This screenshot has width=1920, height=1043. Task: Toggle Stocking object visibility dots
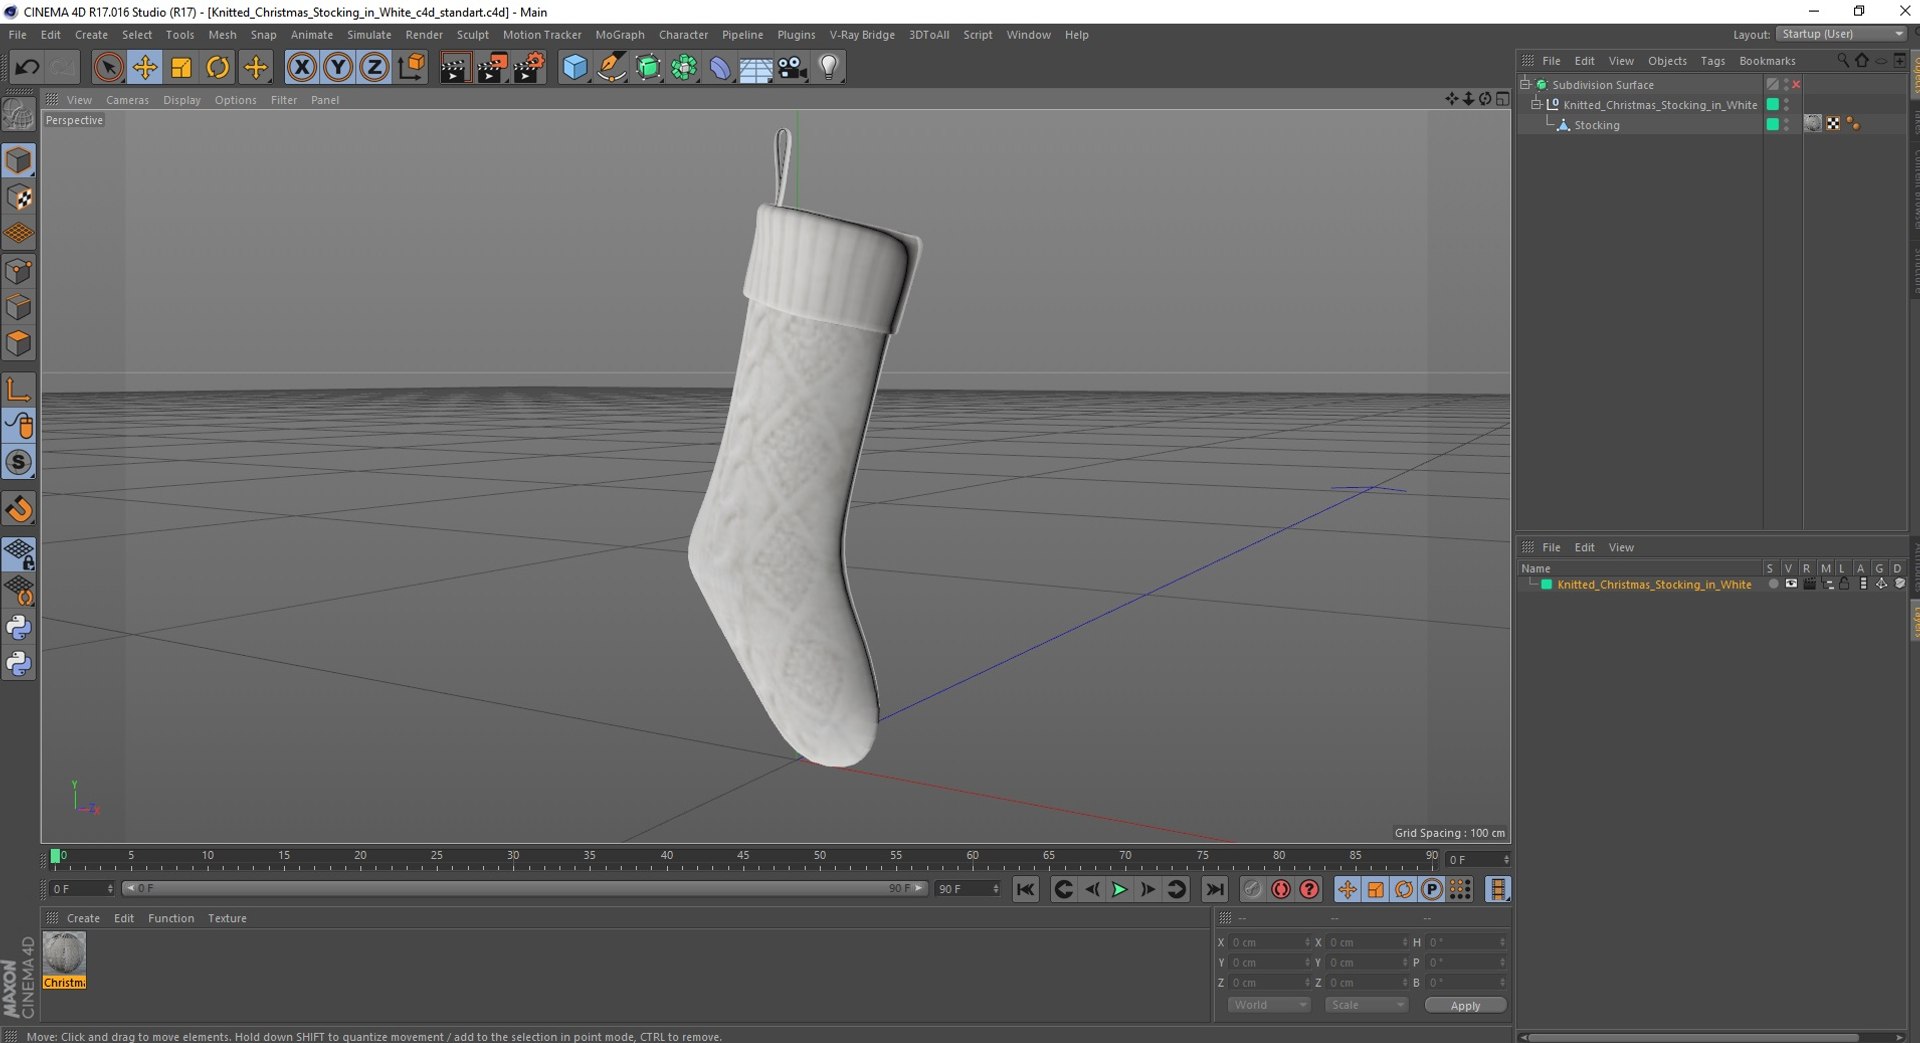1787,124
